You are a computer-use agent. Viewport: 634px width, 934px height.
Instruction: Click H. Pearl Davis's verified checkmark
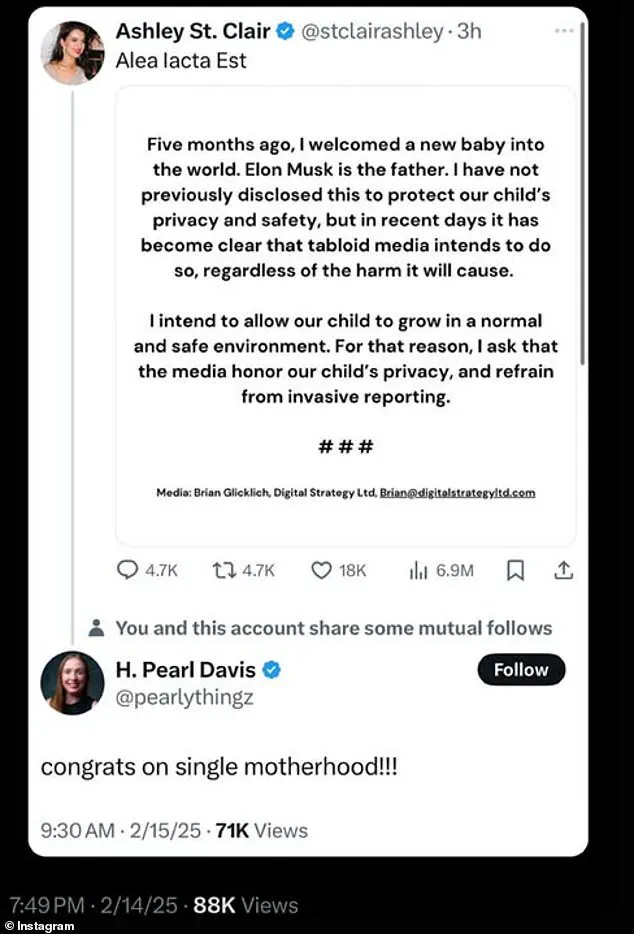coord(270,669)
